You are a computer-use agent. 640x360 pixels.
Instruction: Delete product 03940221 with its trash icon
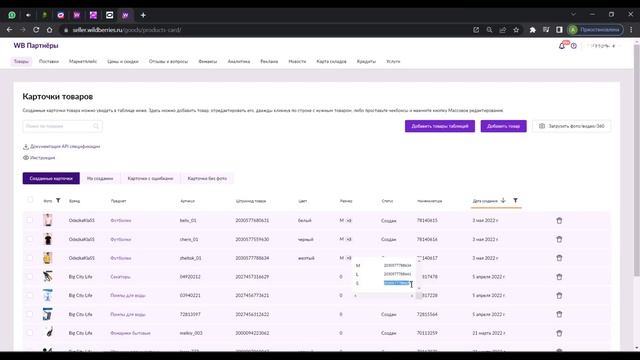click(559, 296)
